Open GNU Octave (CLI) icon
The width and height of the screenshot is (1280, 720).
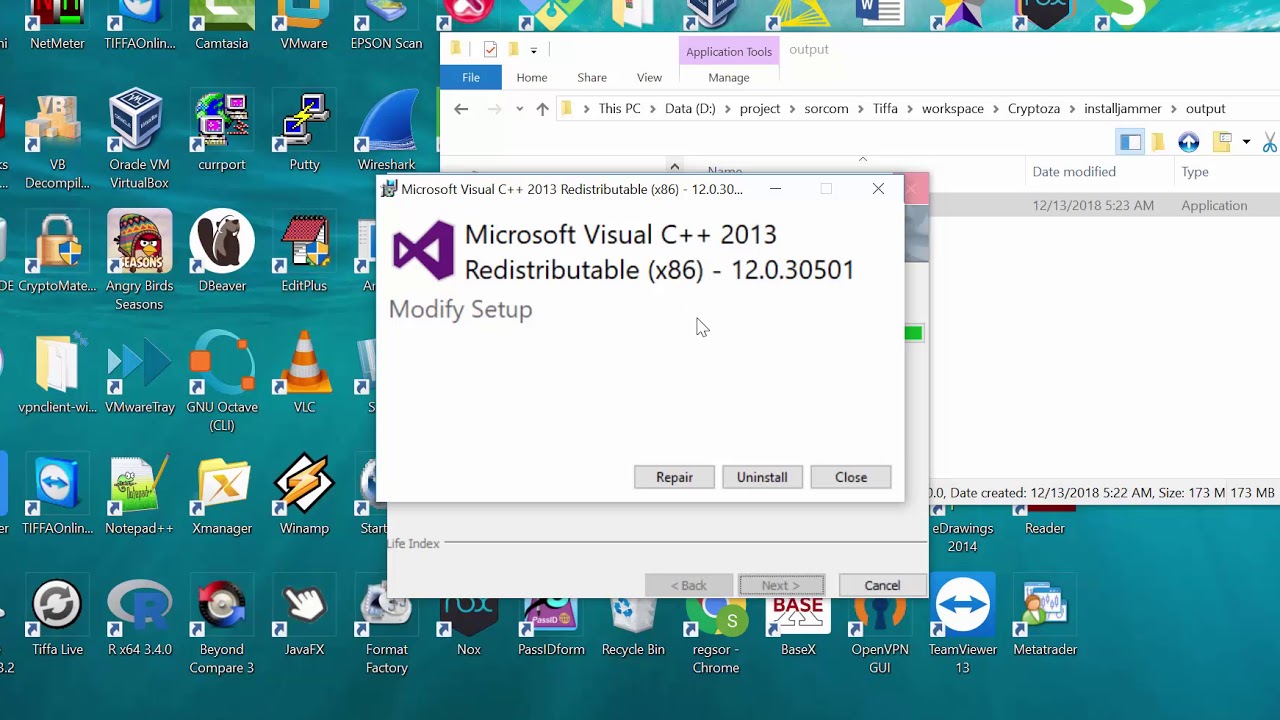(x=221, y=382)
